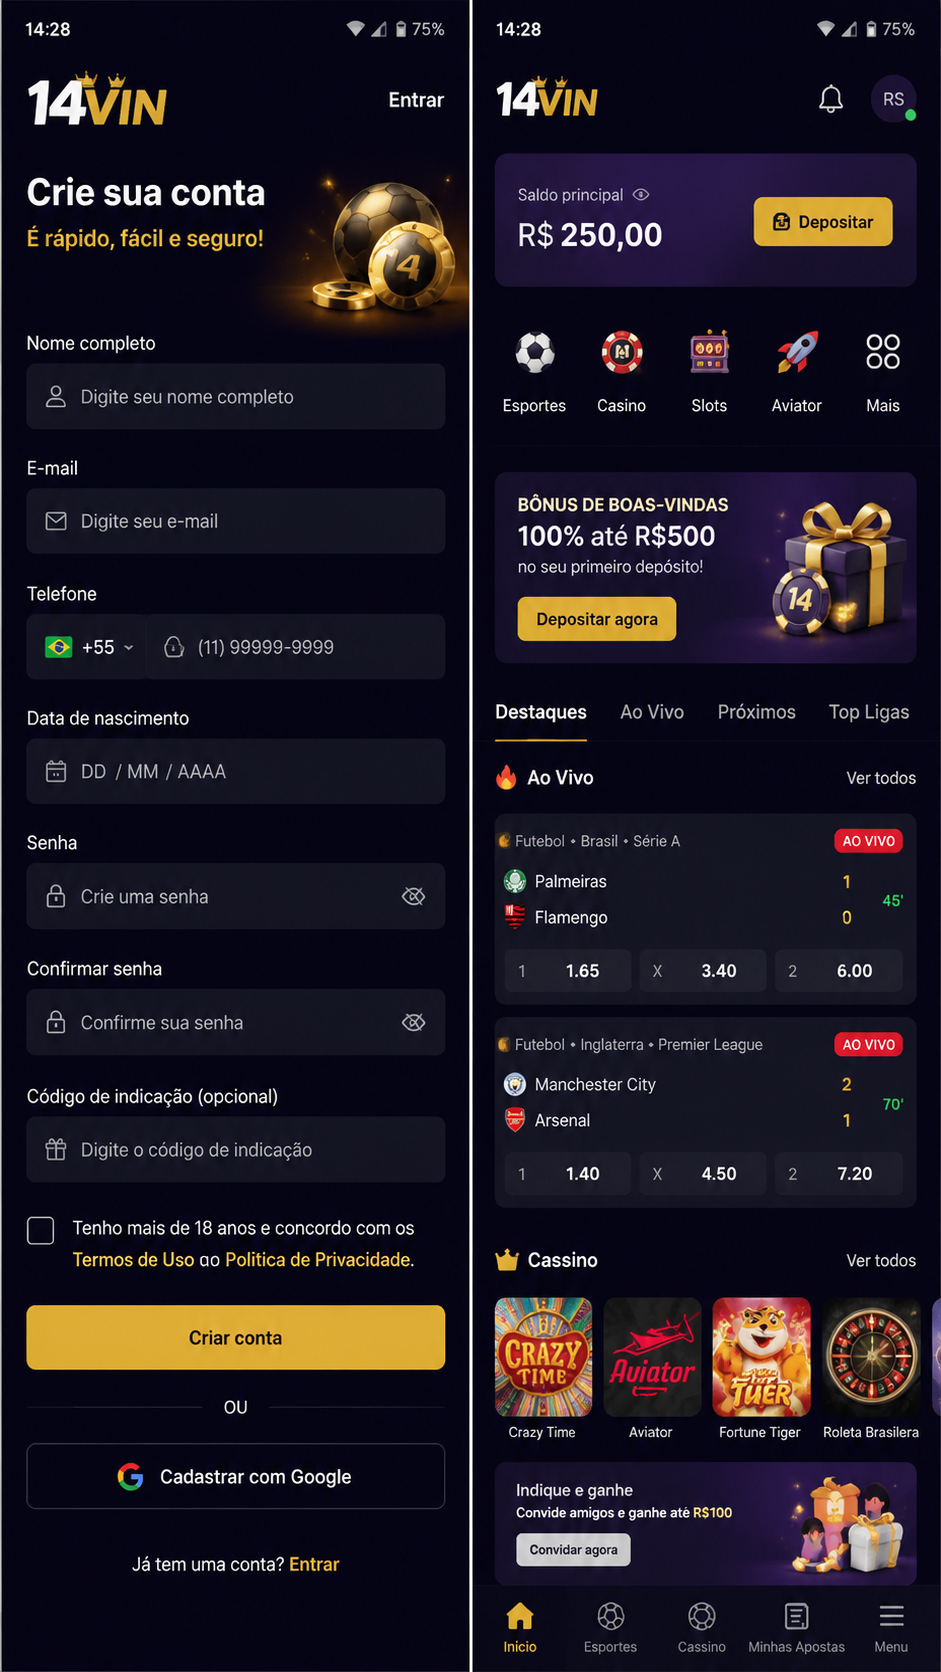Open the RS profile avatar
This screenshot has height=1672, width=941.
coord(893,99)
